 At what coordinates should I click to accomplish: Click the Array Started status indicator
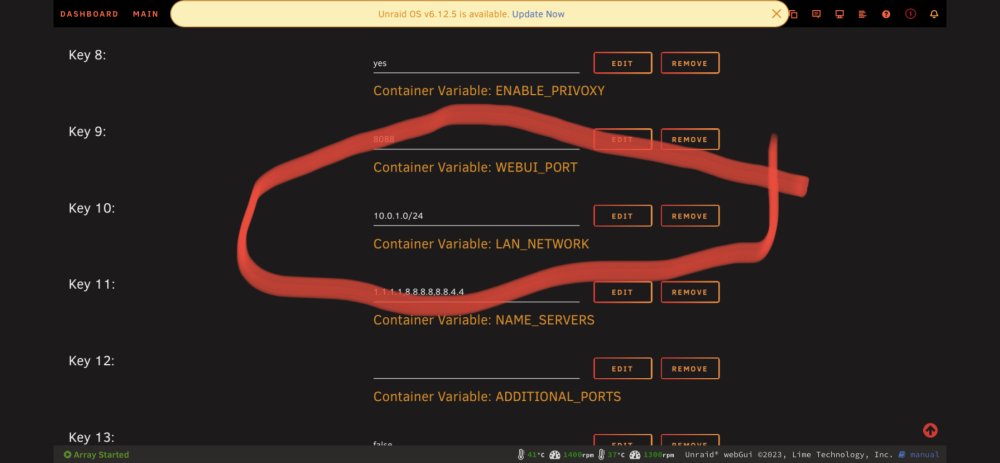[96, 455]
